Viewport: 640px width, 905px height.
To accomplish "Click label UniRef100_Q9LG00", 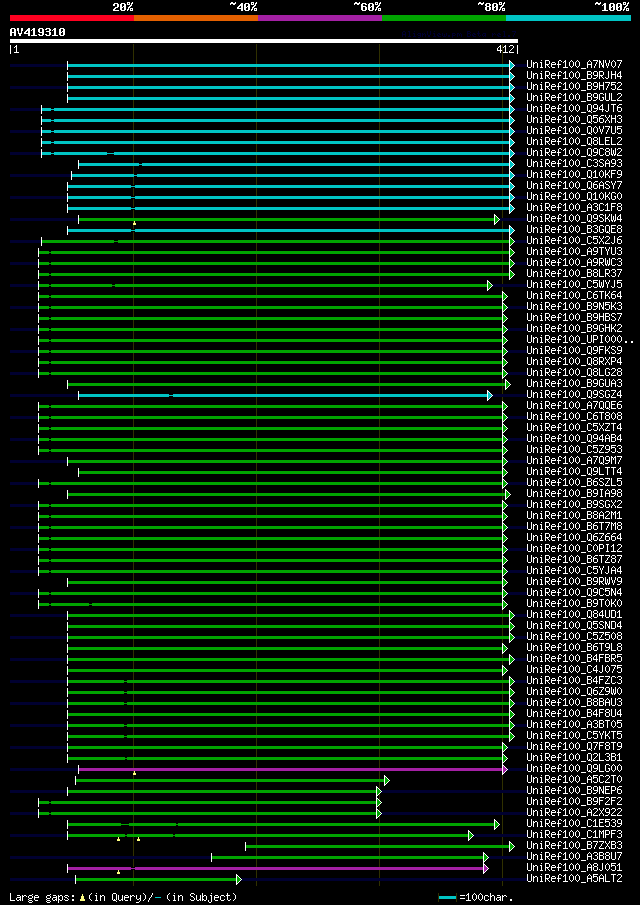I will (x=574, y=768).
